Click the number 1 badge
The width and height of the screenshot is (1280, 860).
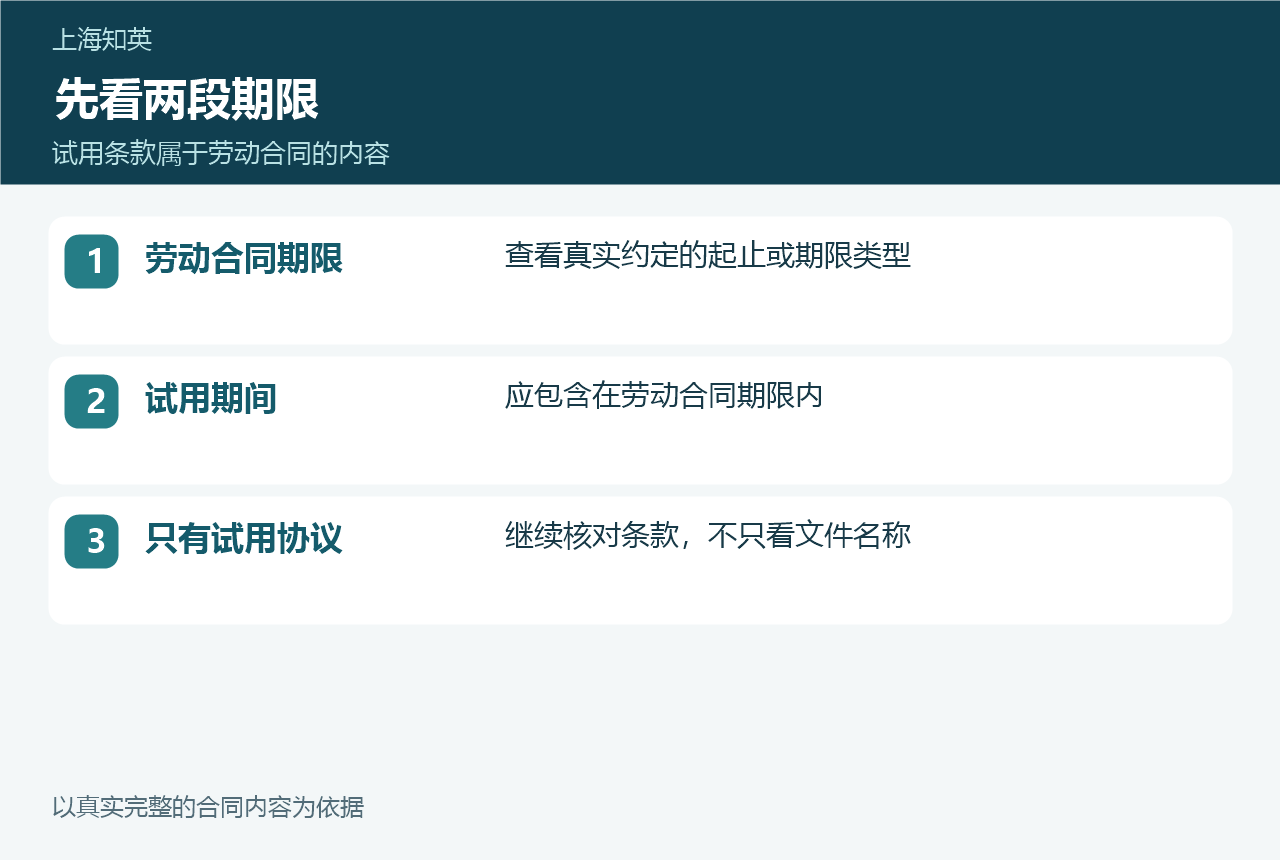click(92, 261)
